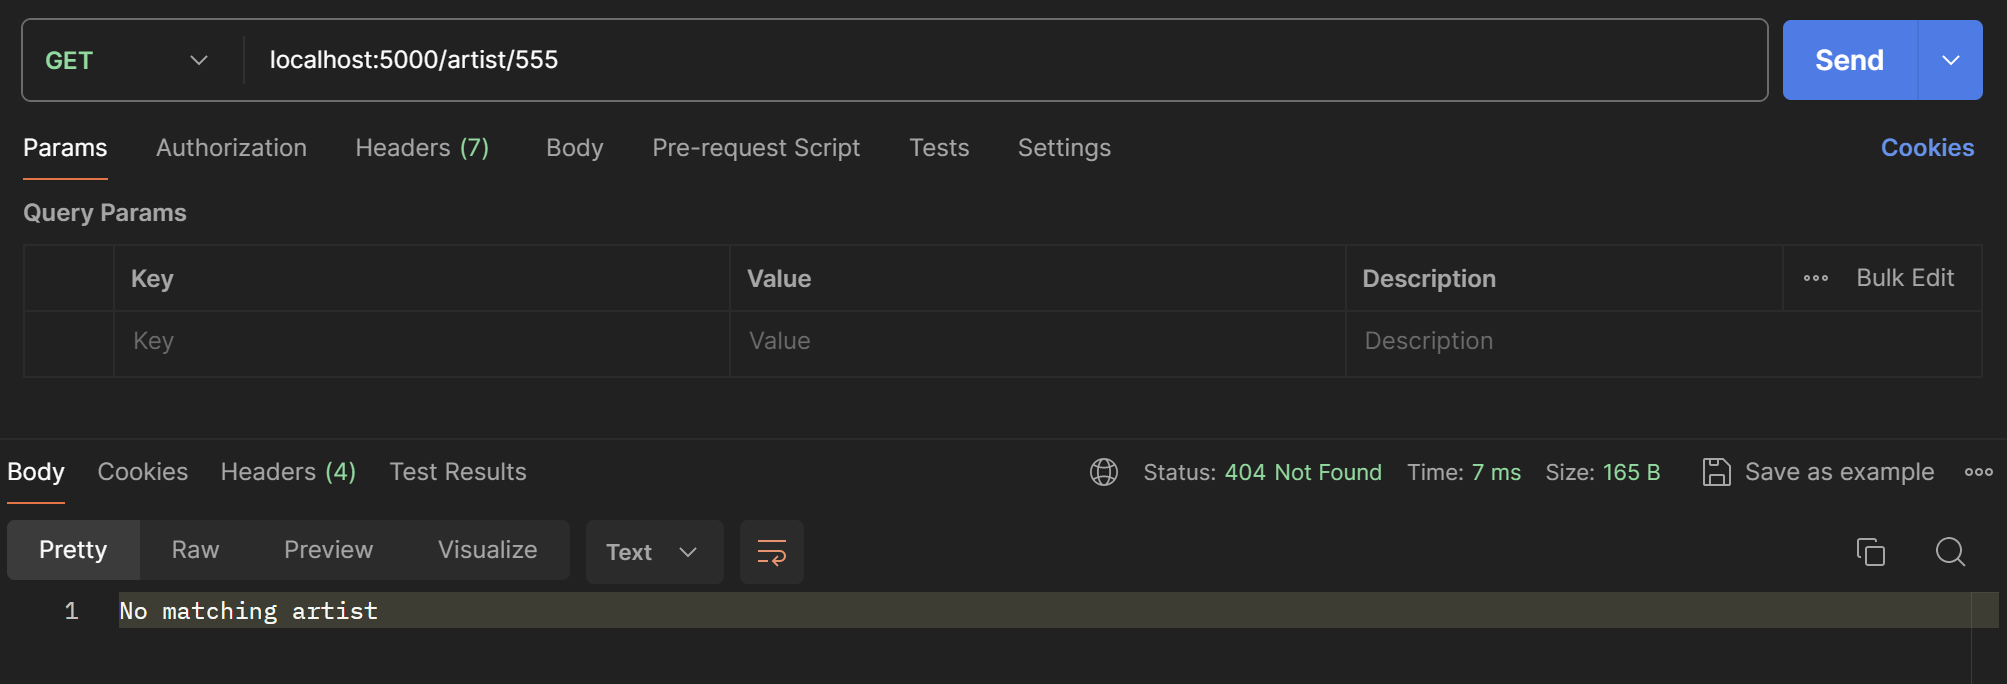Open response more options ellipsis
Screen dimensions: 2007x684
click(x=1978, y=472)
